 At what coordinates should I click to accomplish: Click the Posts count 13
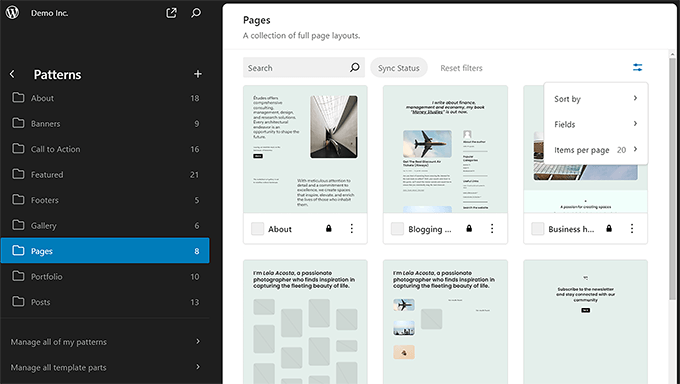(x=194, y=302)
